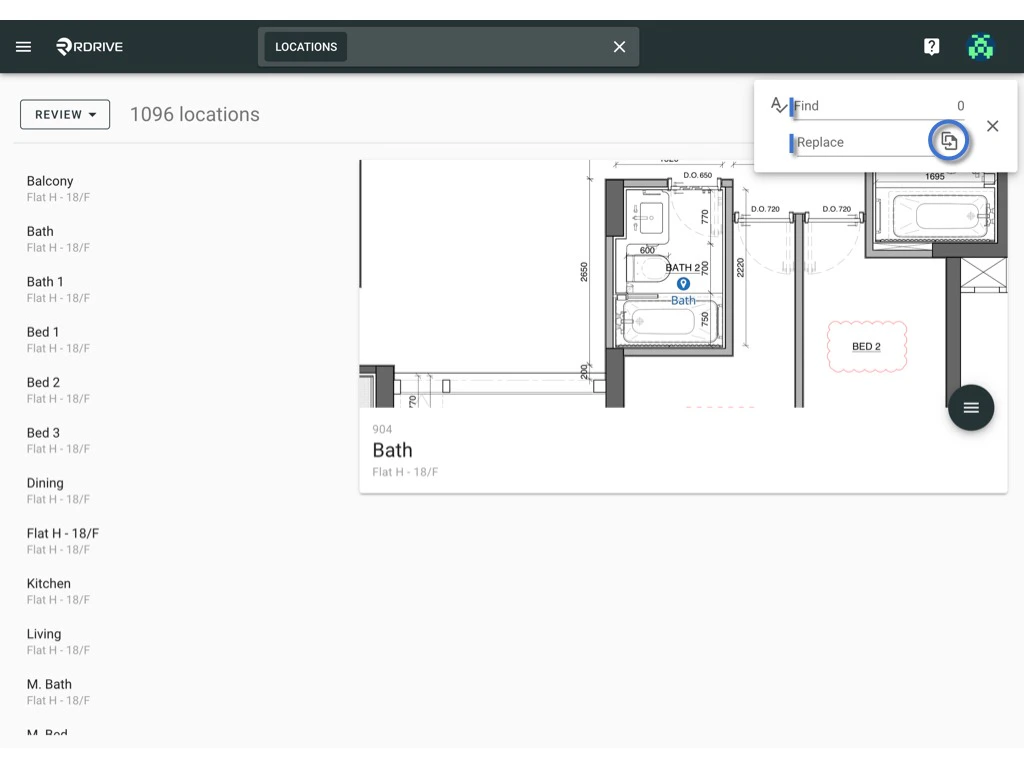Click the BATH 2 label on floor plan

[682, 267]
